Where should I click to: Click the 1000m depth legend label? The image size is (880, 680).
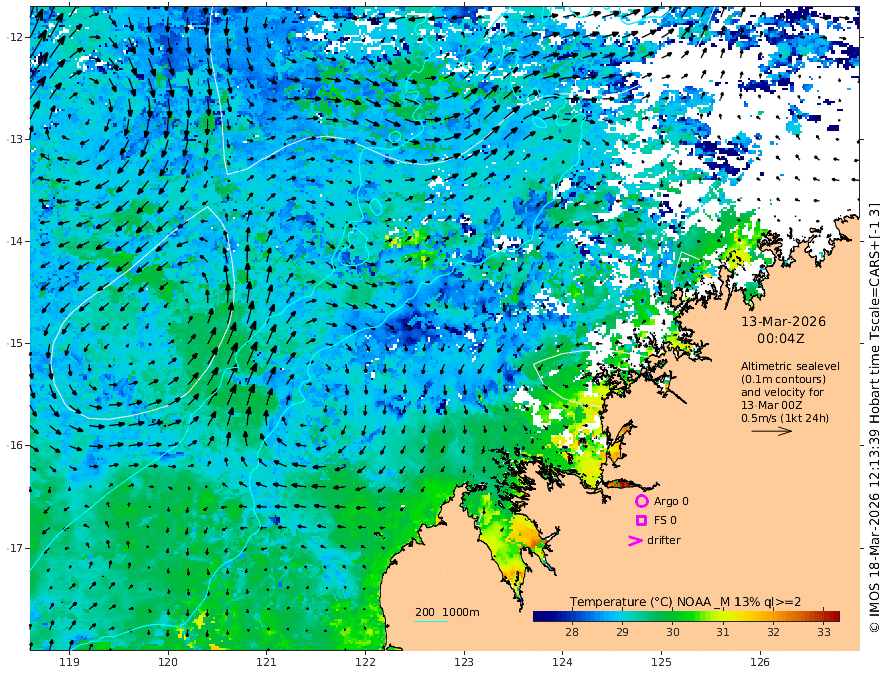[461, 612]
